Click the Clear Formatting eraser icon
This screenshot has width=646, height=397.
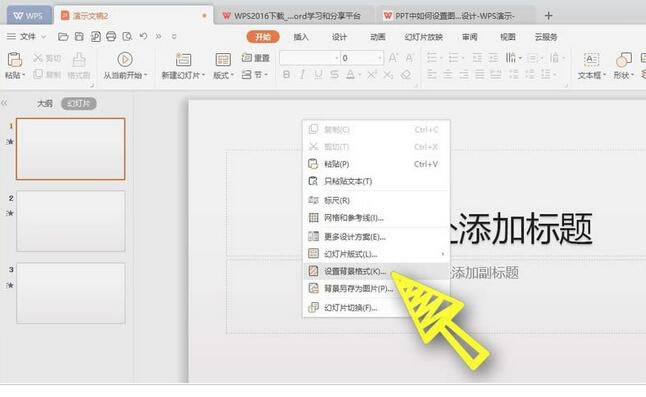click(x=406, y=75)
